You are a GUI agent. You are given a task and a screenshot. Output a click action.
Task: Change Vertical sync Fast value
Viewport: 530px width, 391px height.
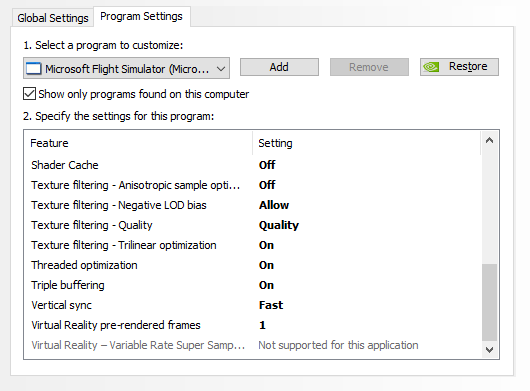[271, 305]
